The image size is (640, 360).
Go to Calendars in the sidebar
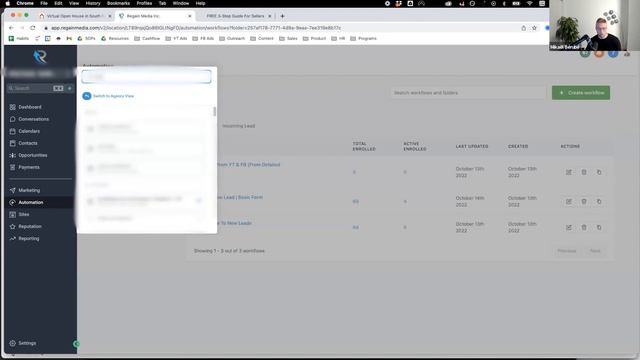point(29,131)
